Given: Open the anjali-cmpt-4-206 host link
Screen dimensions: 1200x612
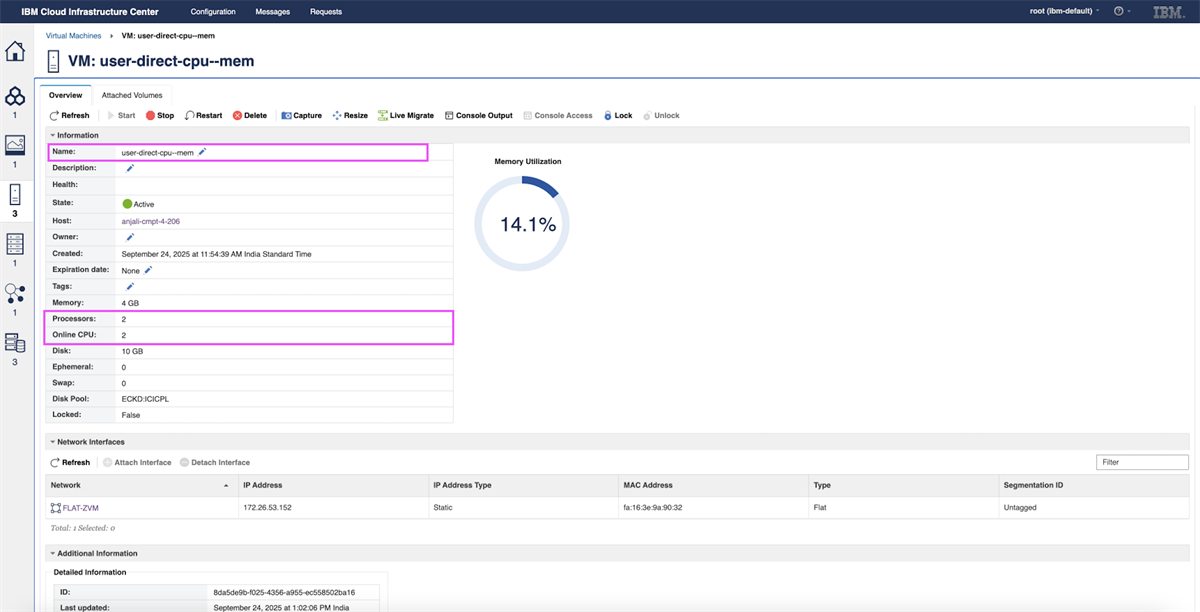Looking at the screenshot, I should pyautogui.click(x=150, y=221).
